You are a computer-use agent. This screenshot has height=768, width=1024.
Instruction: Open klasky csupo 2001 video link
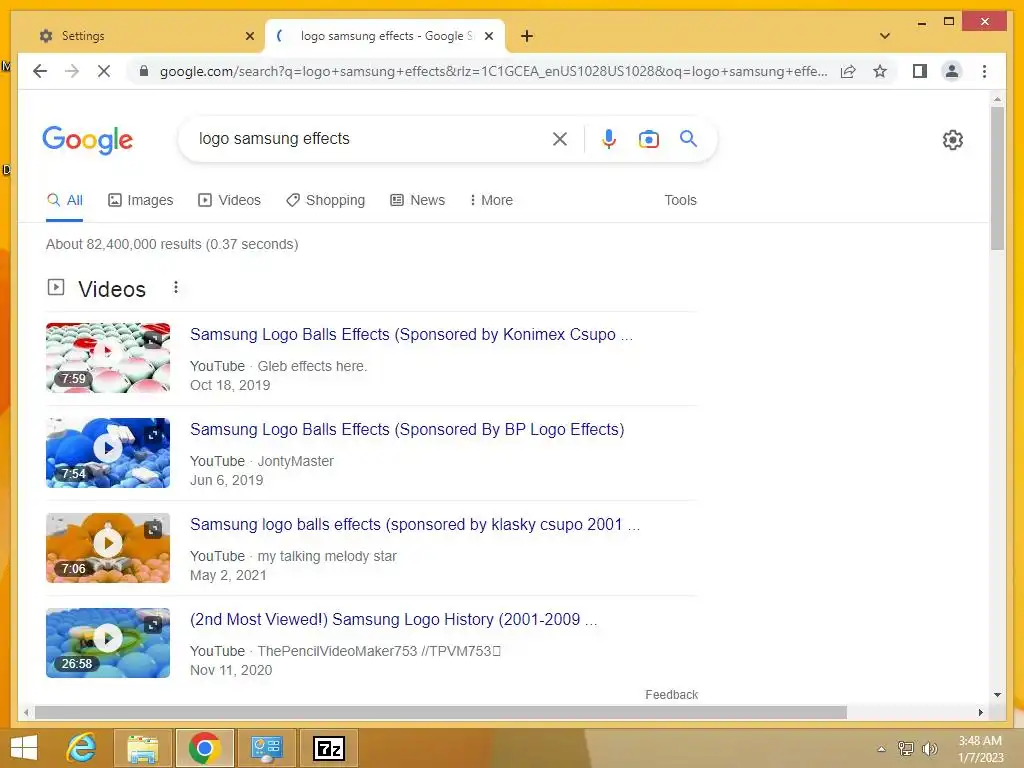coord(415,524)
